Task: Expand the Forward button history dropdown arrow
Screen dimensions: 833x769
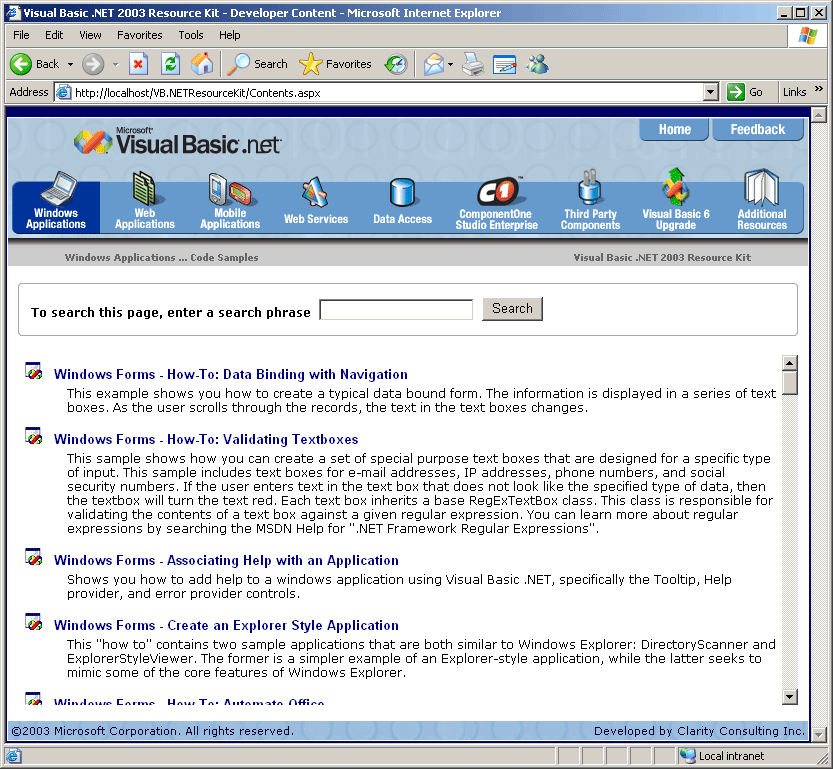Action: pos(115,64)
